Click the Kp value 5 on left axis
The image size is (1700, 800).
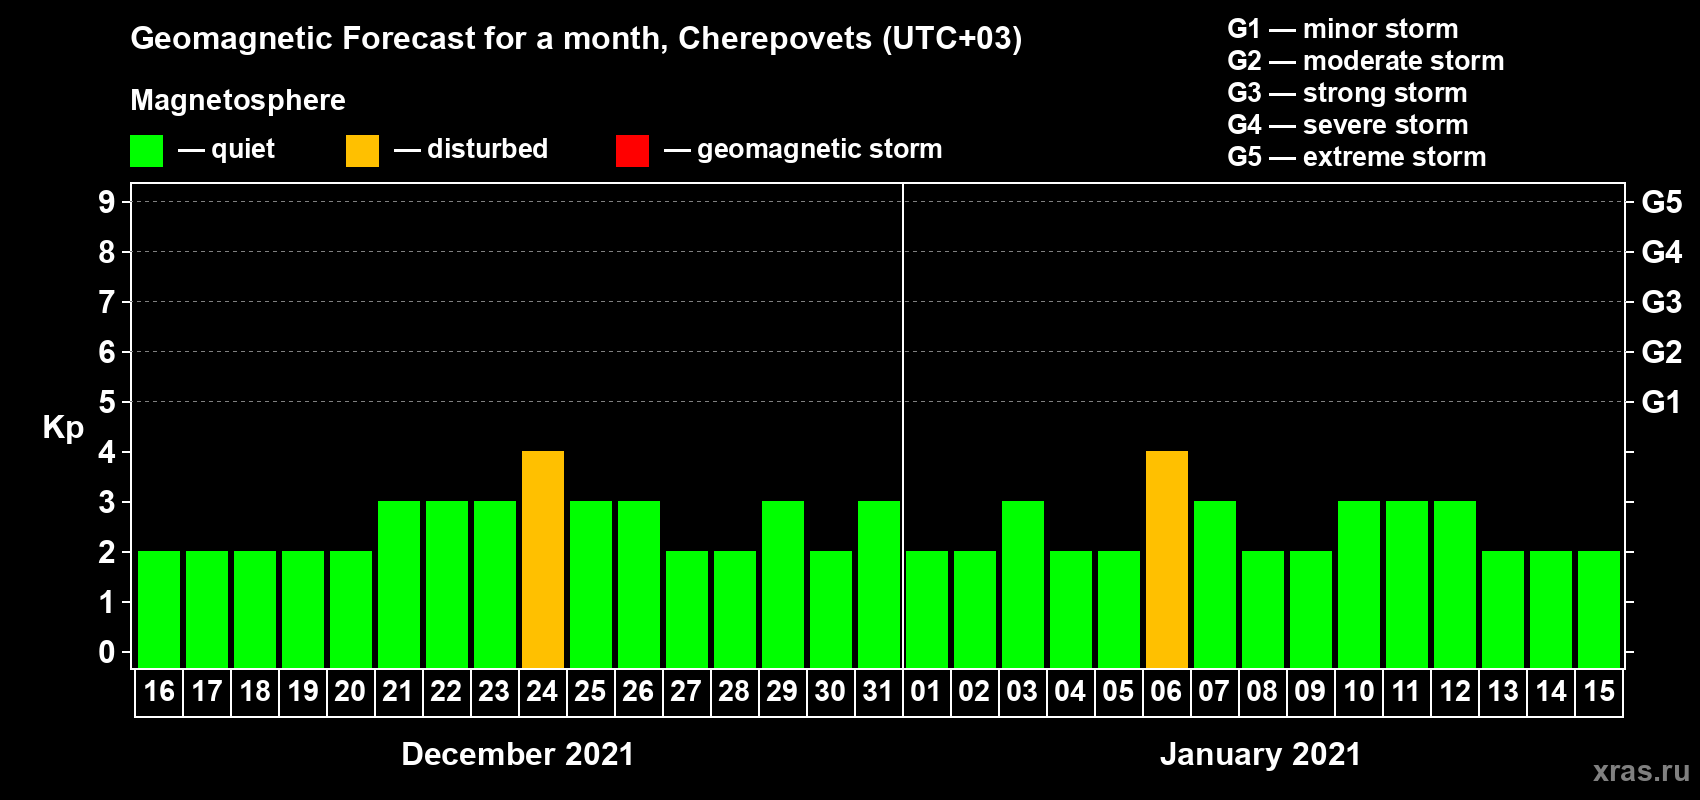pyautogui.click(x=107, y=402)
